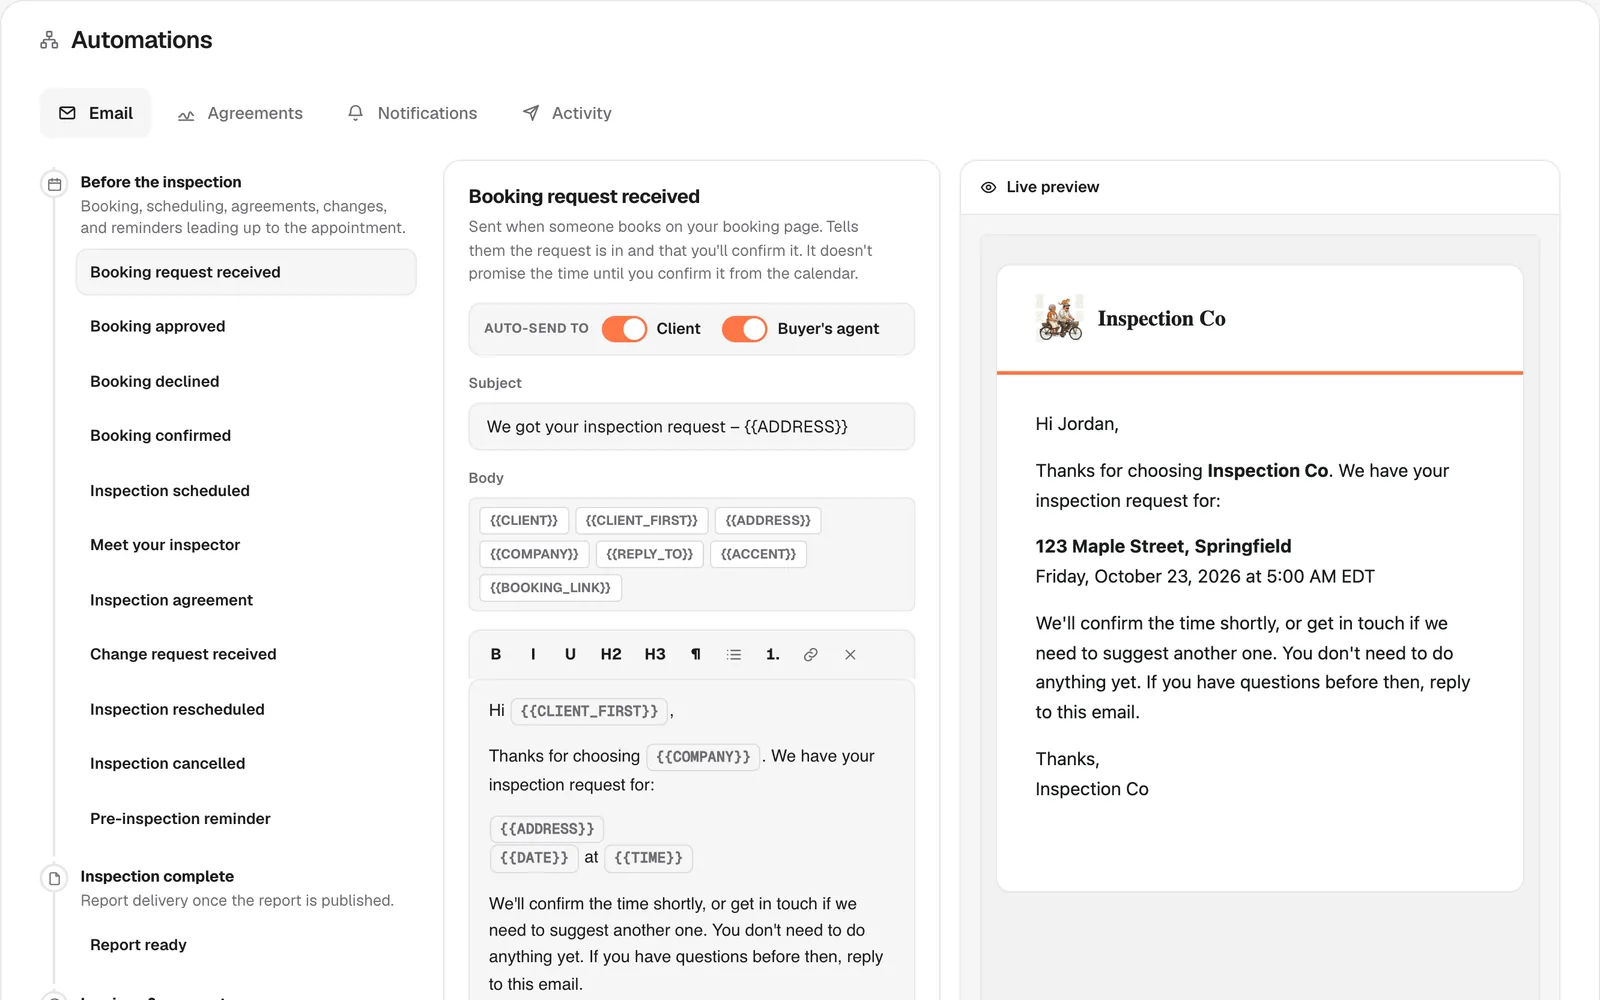Click the Automations workflow icon
1600x1000 pixels.
click(49, 40)
